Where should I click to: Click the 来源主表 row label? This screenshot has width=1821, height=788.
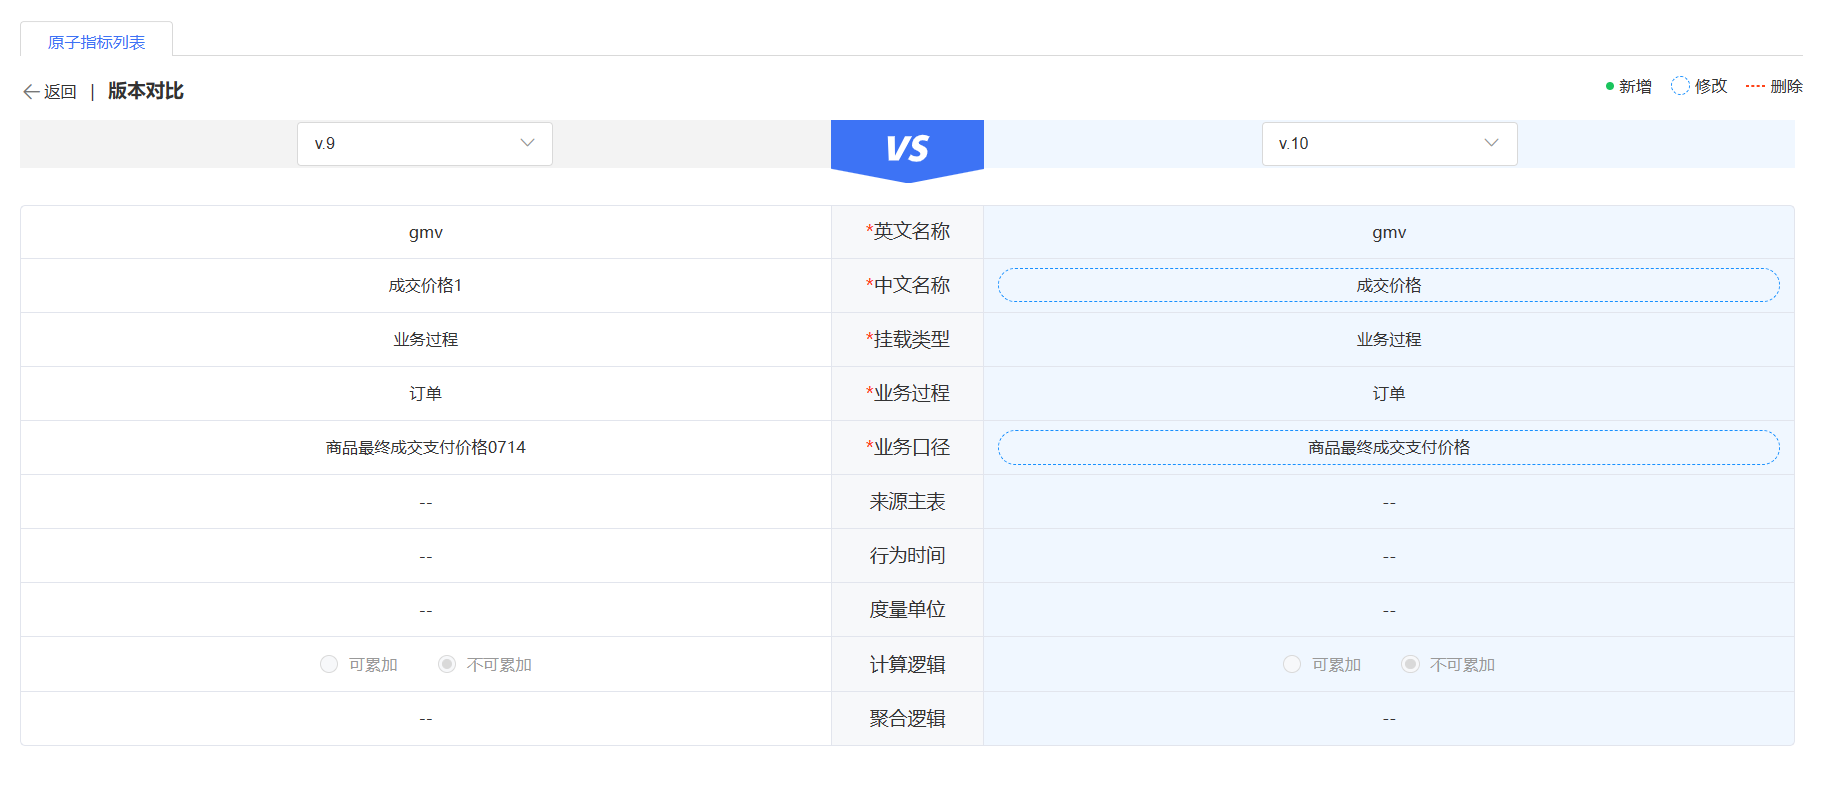click(x=908, y=502)
